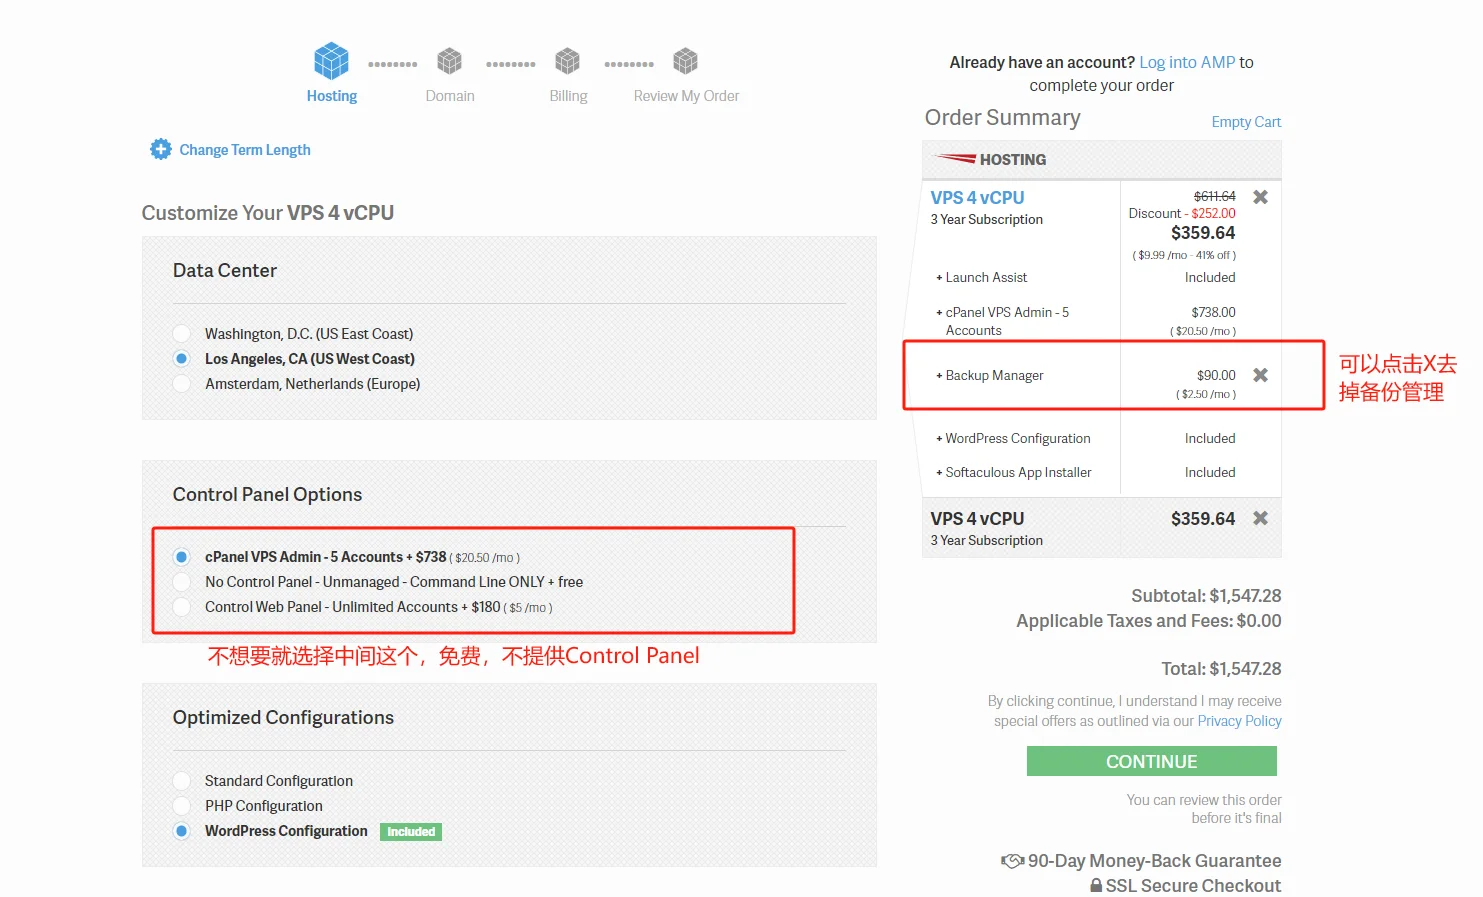Click the $738.00 cPanel price
The image size is (1483, 897).
1213,312
